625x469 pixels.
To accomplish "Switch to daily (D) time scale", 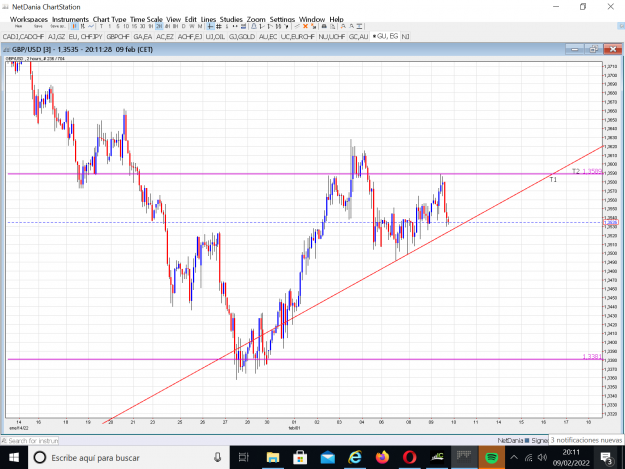I will [183, 26].
